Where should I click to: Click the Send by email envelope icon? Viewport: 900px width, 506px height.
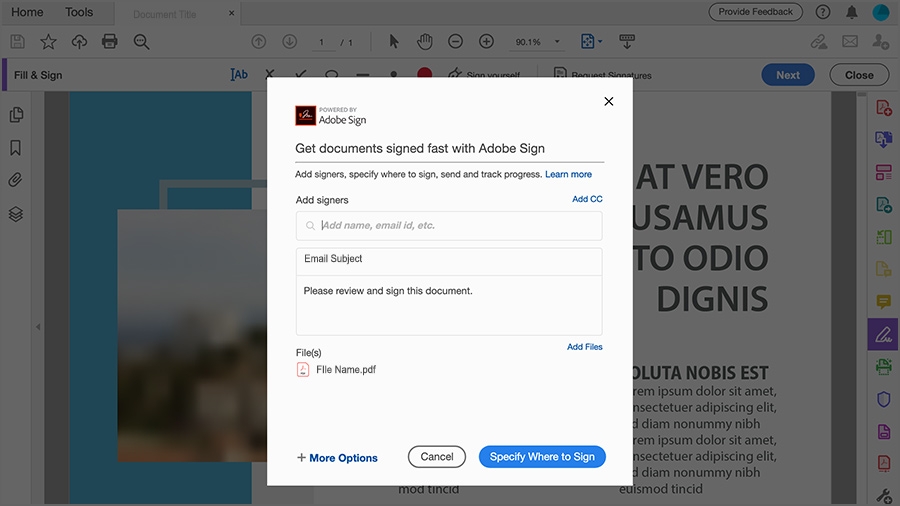[850, 41]
